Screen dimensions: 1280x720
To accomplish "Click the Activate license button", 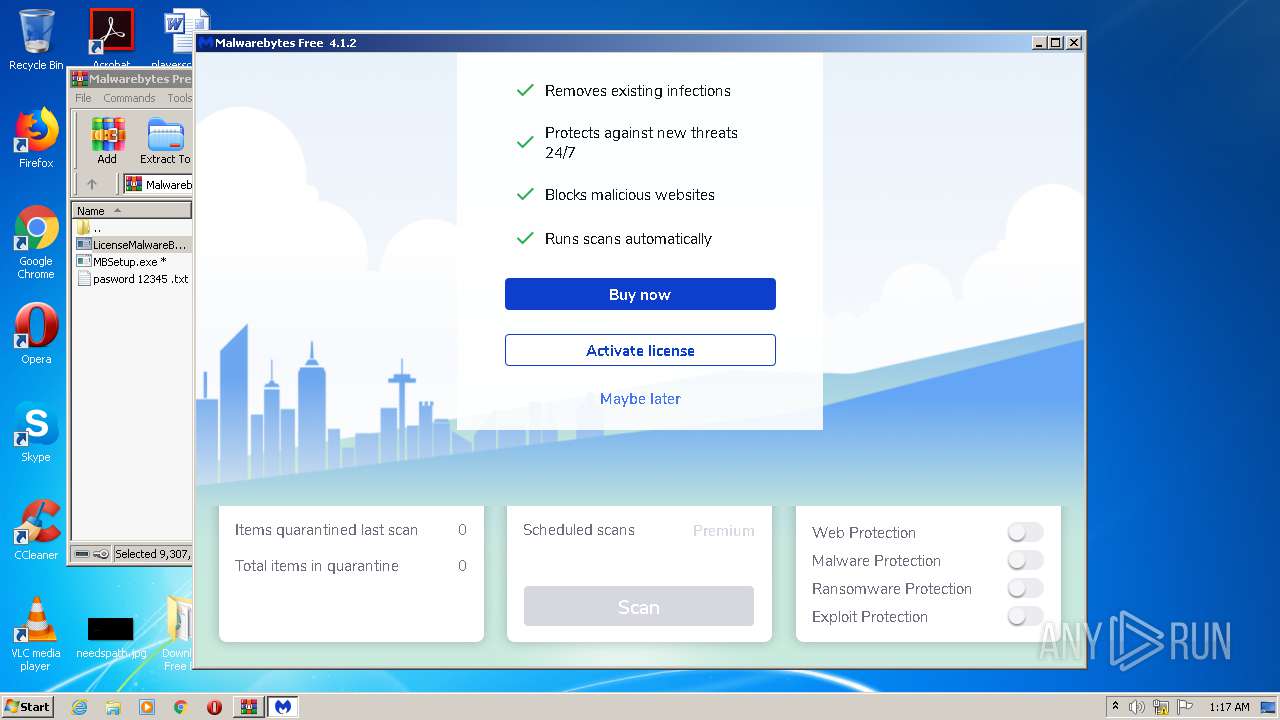I will [x=640, y=350].
